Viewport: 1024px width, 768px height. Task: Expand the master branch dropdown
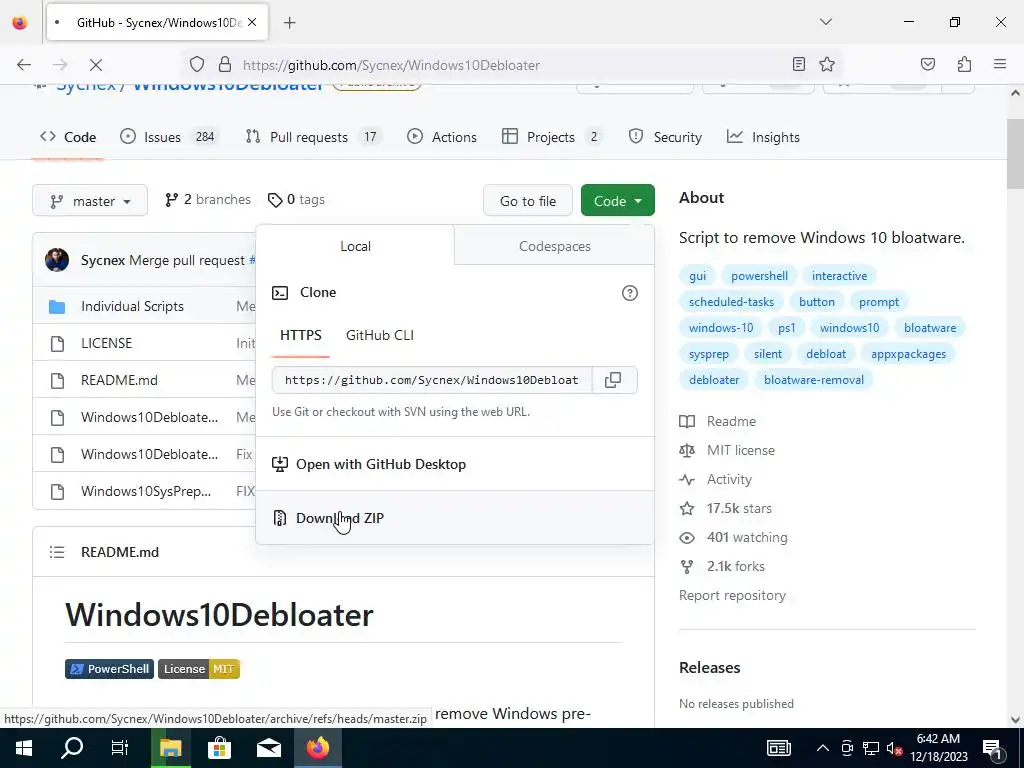coord(90,201)
